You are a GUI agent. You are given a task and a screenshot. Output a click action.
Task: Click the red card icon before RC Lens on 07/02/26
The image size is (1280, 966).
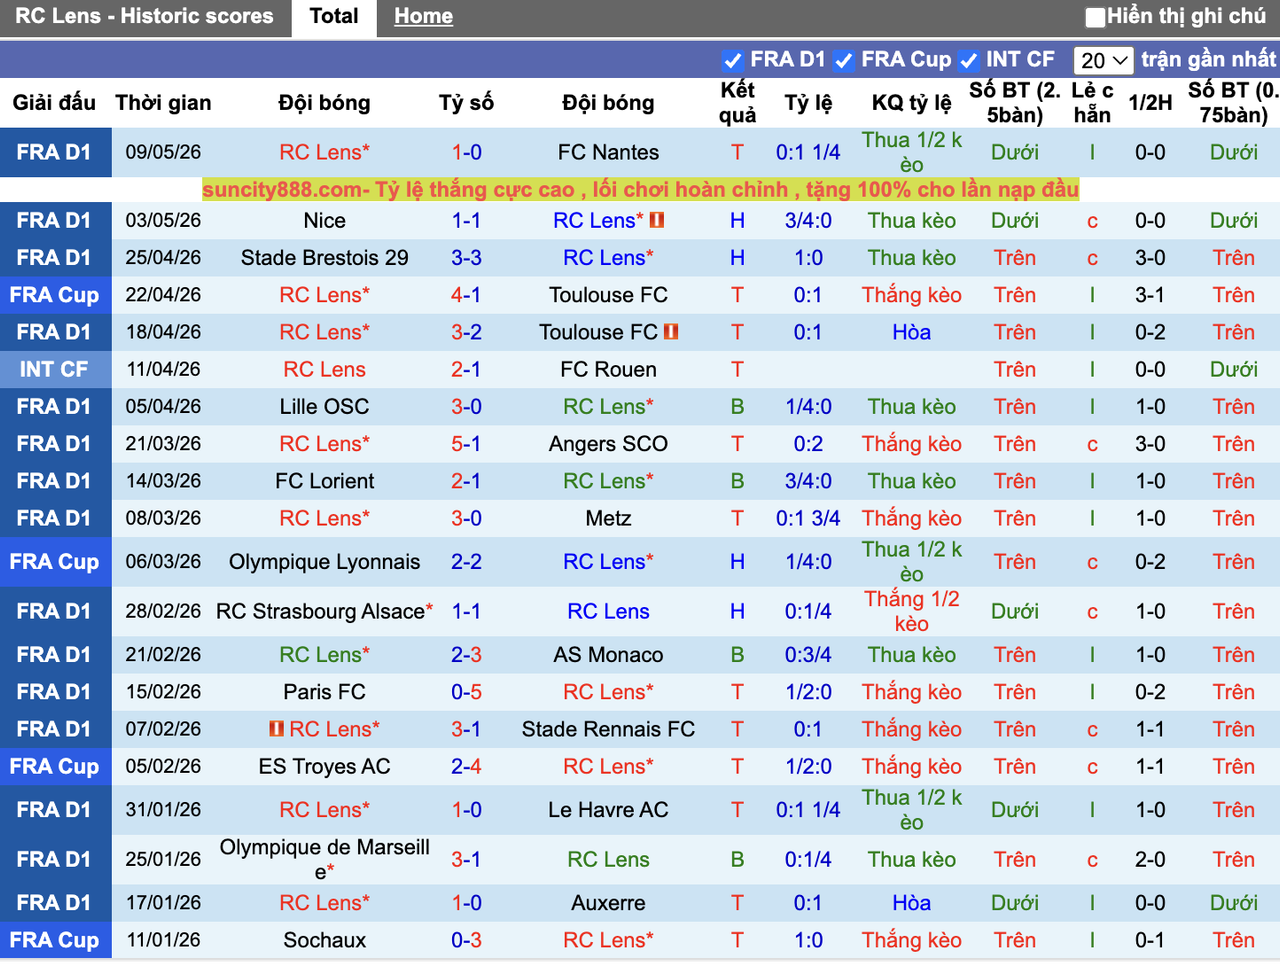277,729
